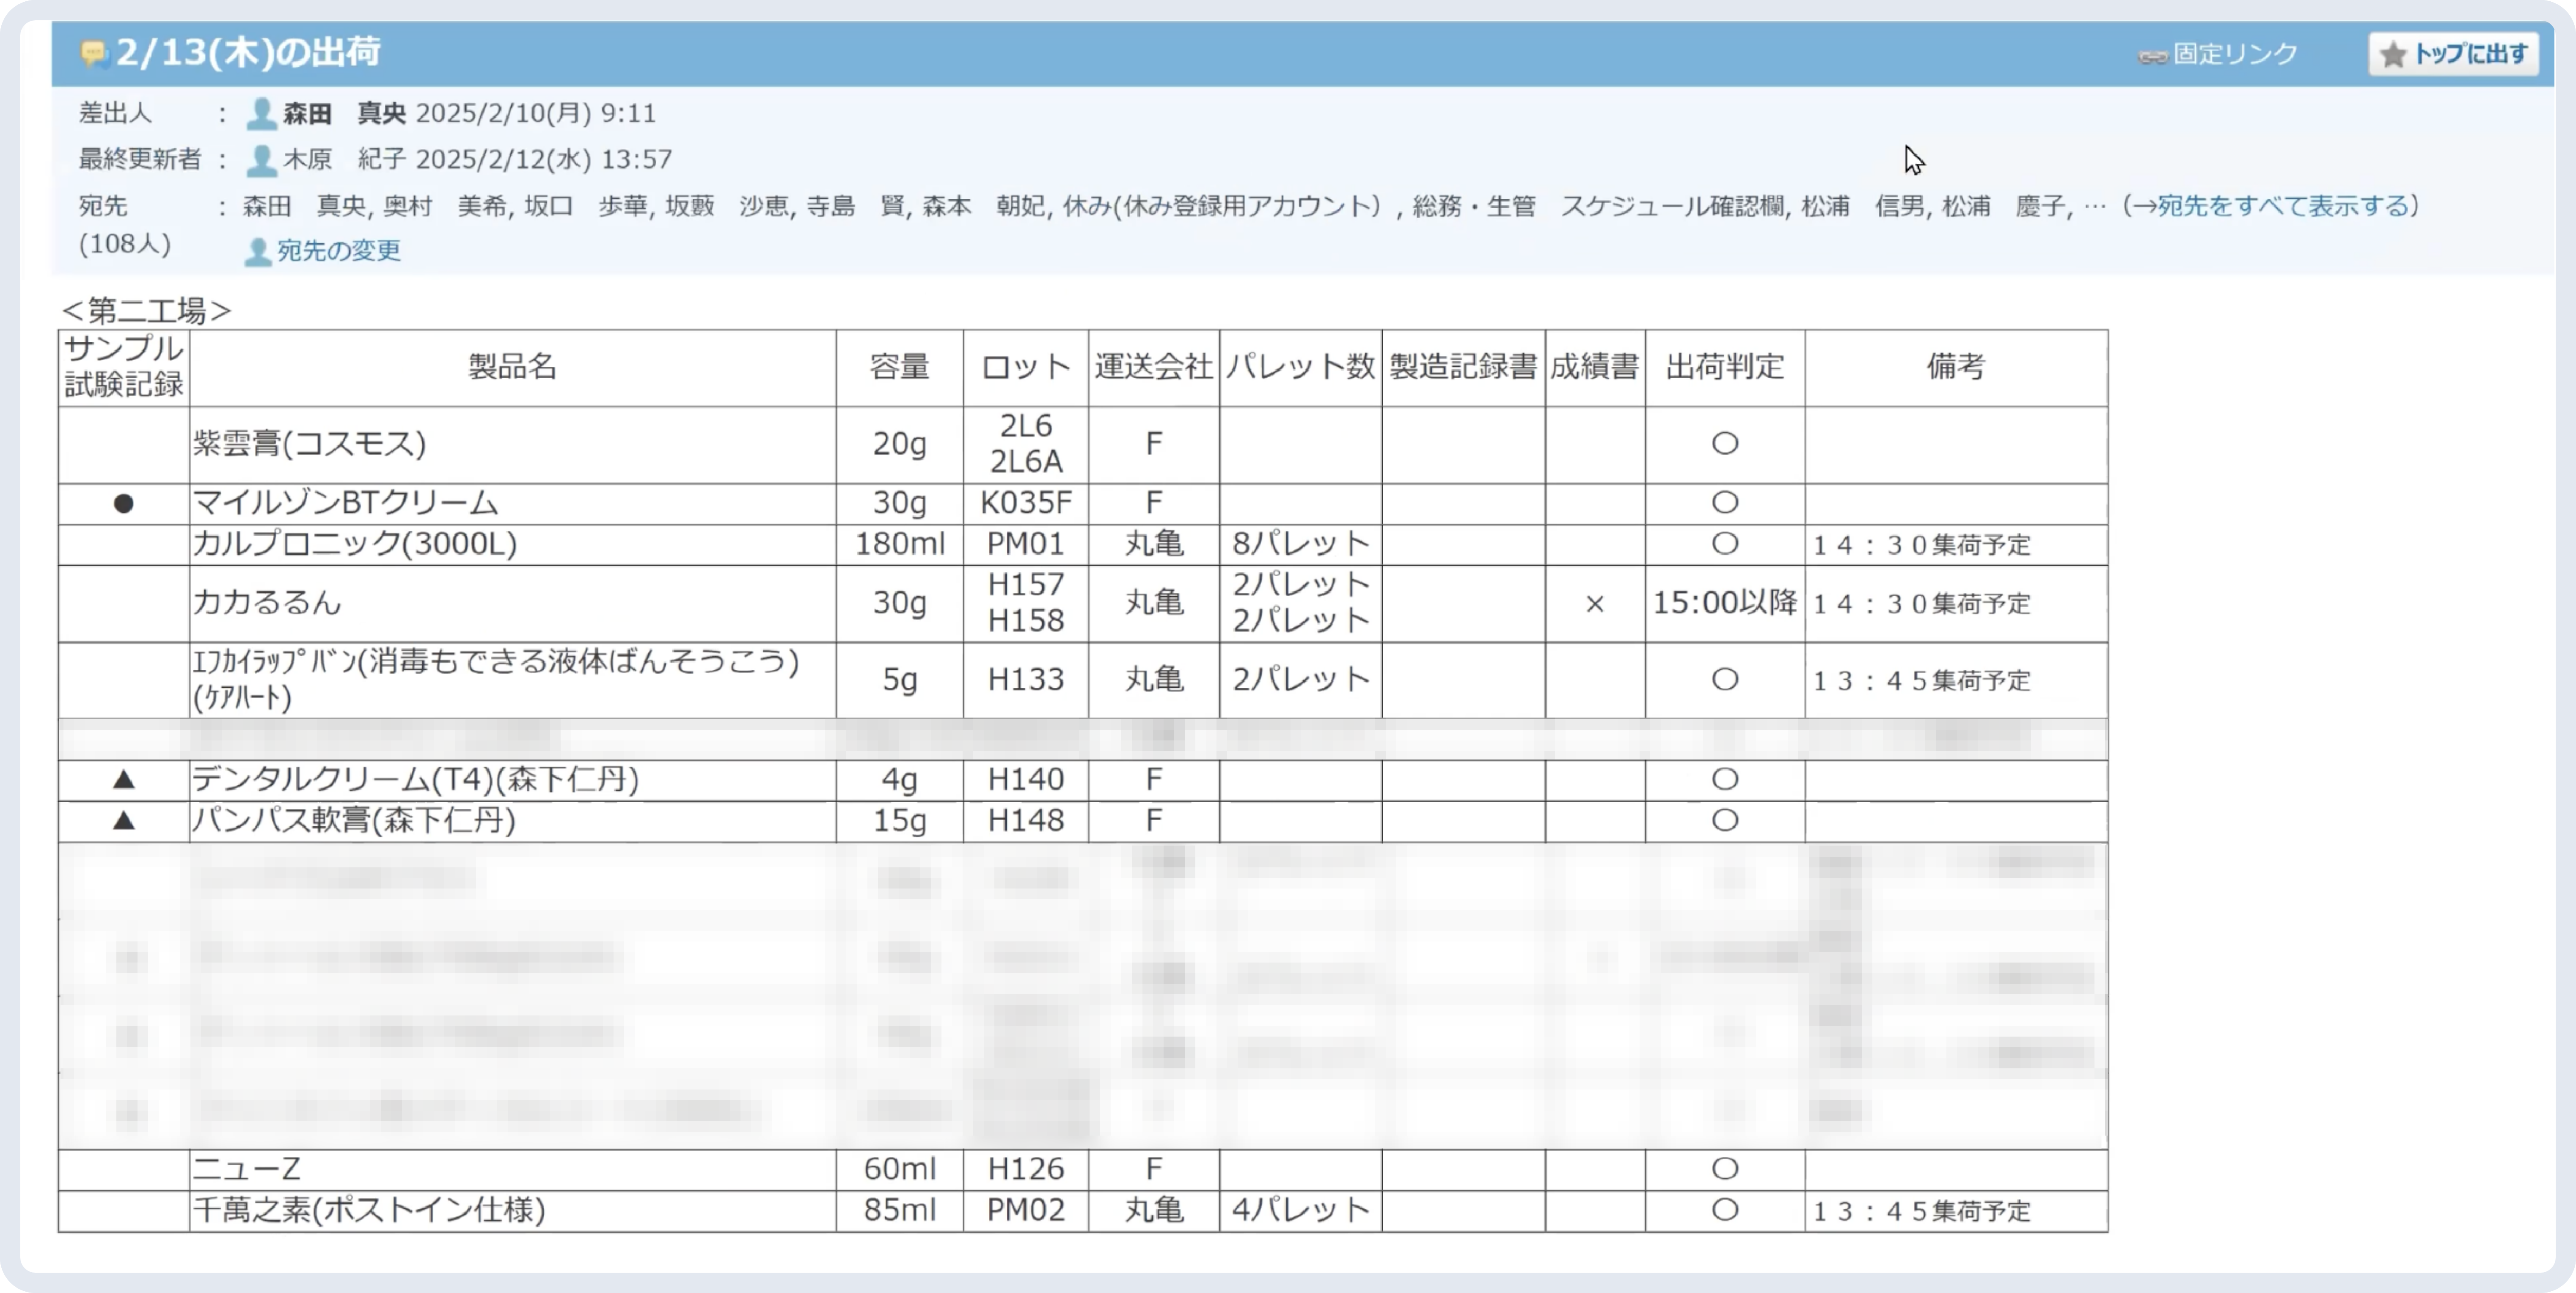Click product name デンタルクリーム(T4)(森下仁丹)
2576x1293 pixels.
pyautogui.click(x=416, y=780)
